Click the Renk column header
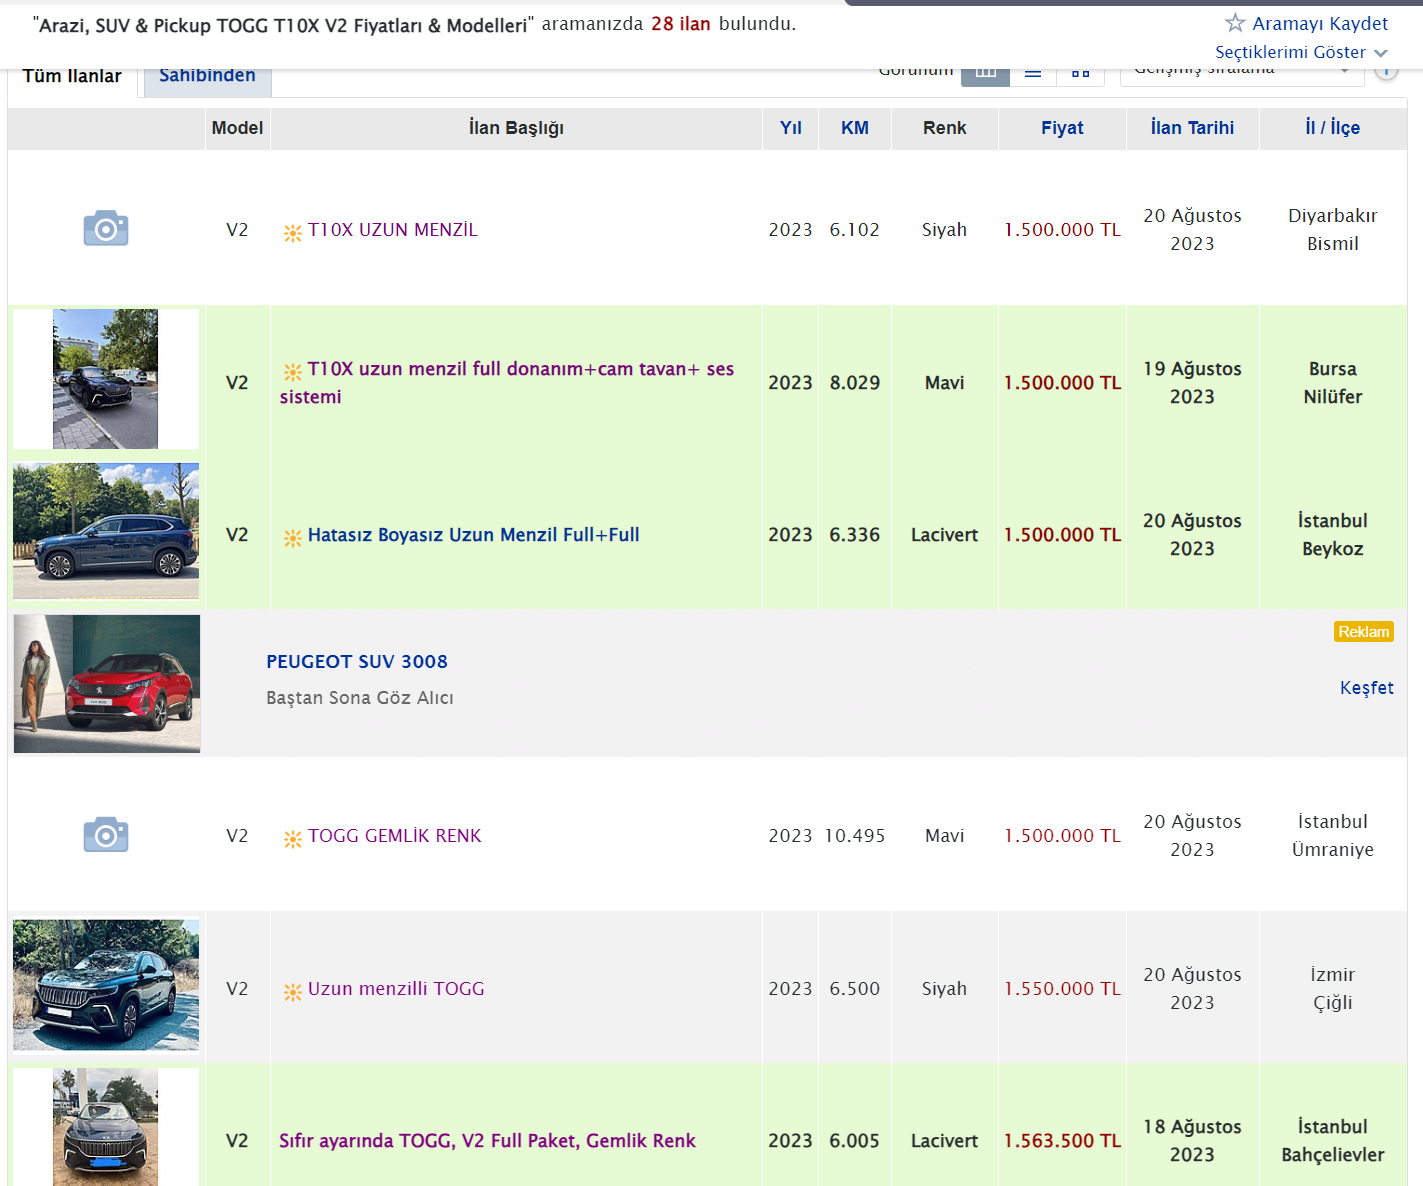This screenshot has width=1423, height=1186. pyautogui.click(x=944, y=128)
